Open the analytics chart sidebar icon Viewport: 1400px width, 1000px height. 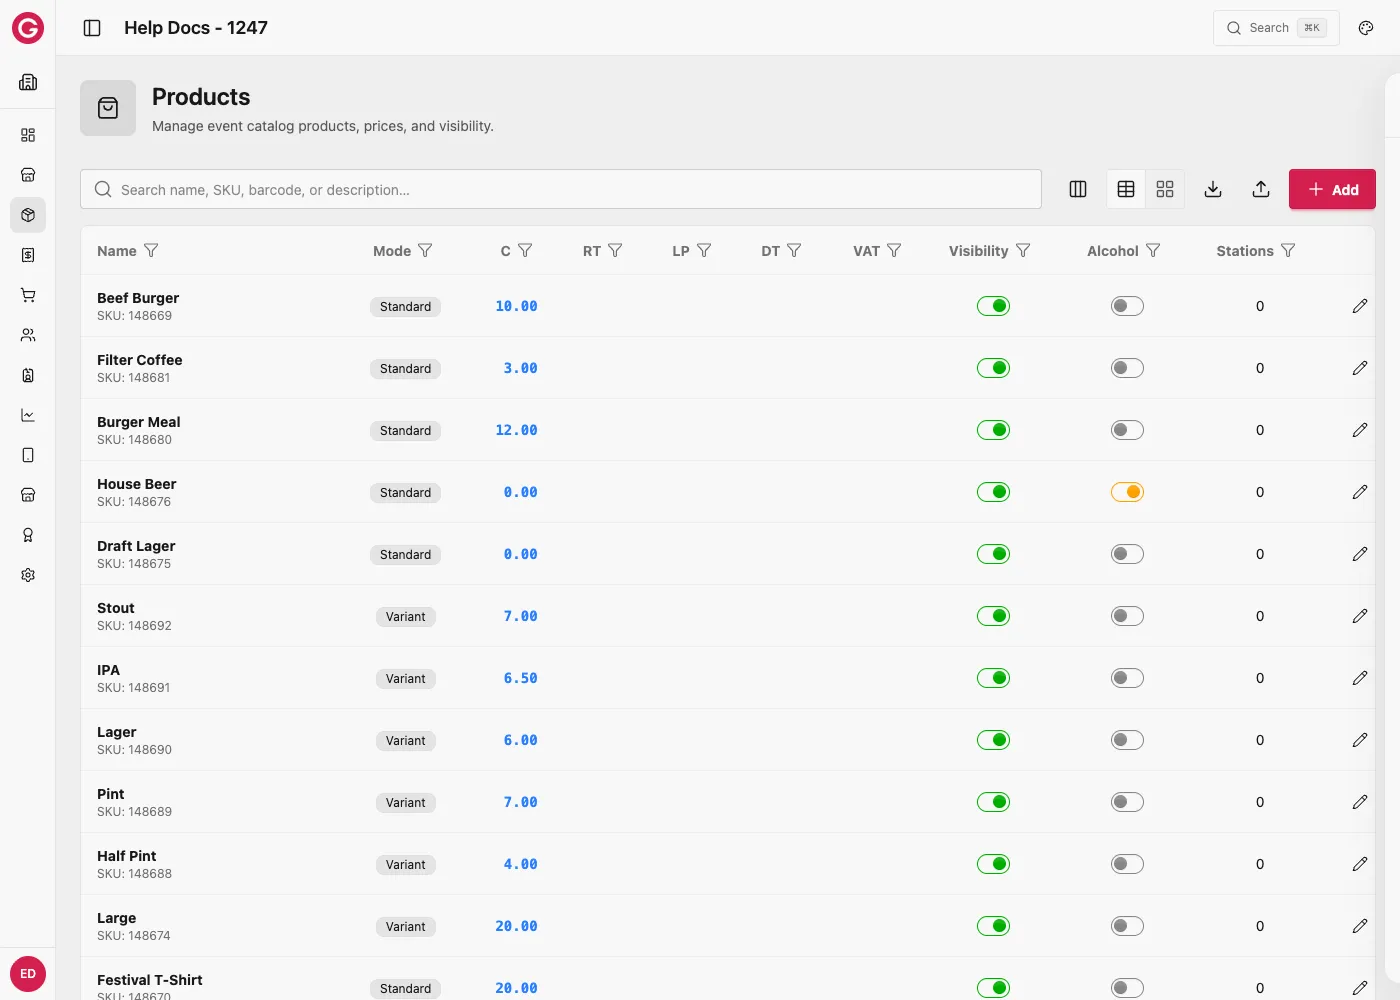28,415
